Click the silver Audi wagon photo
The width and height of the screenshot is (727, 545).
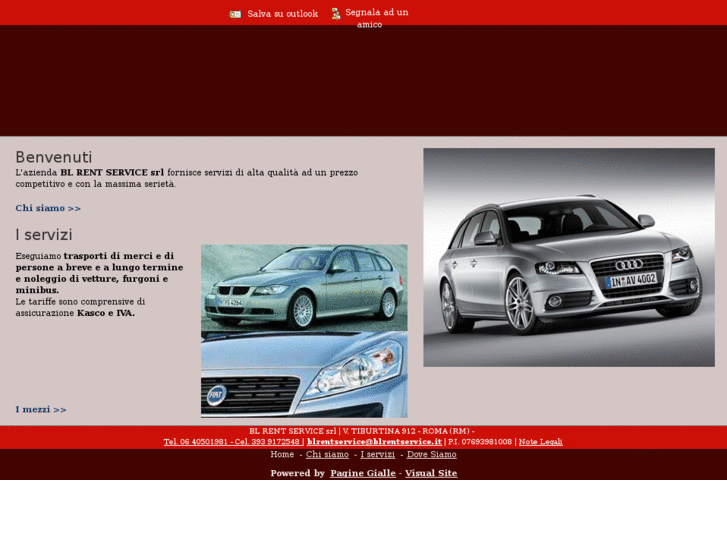click(569, 257)
